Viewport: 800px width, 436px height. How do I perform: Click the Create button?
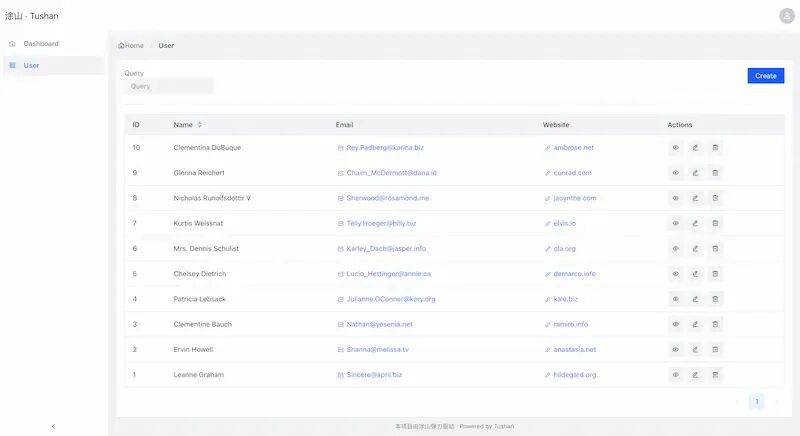pos(766,76)
